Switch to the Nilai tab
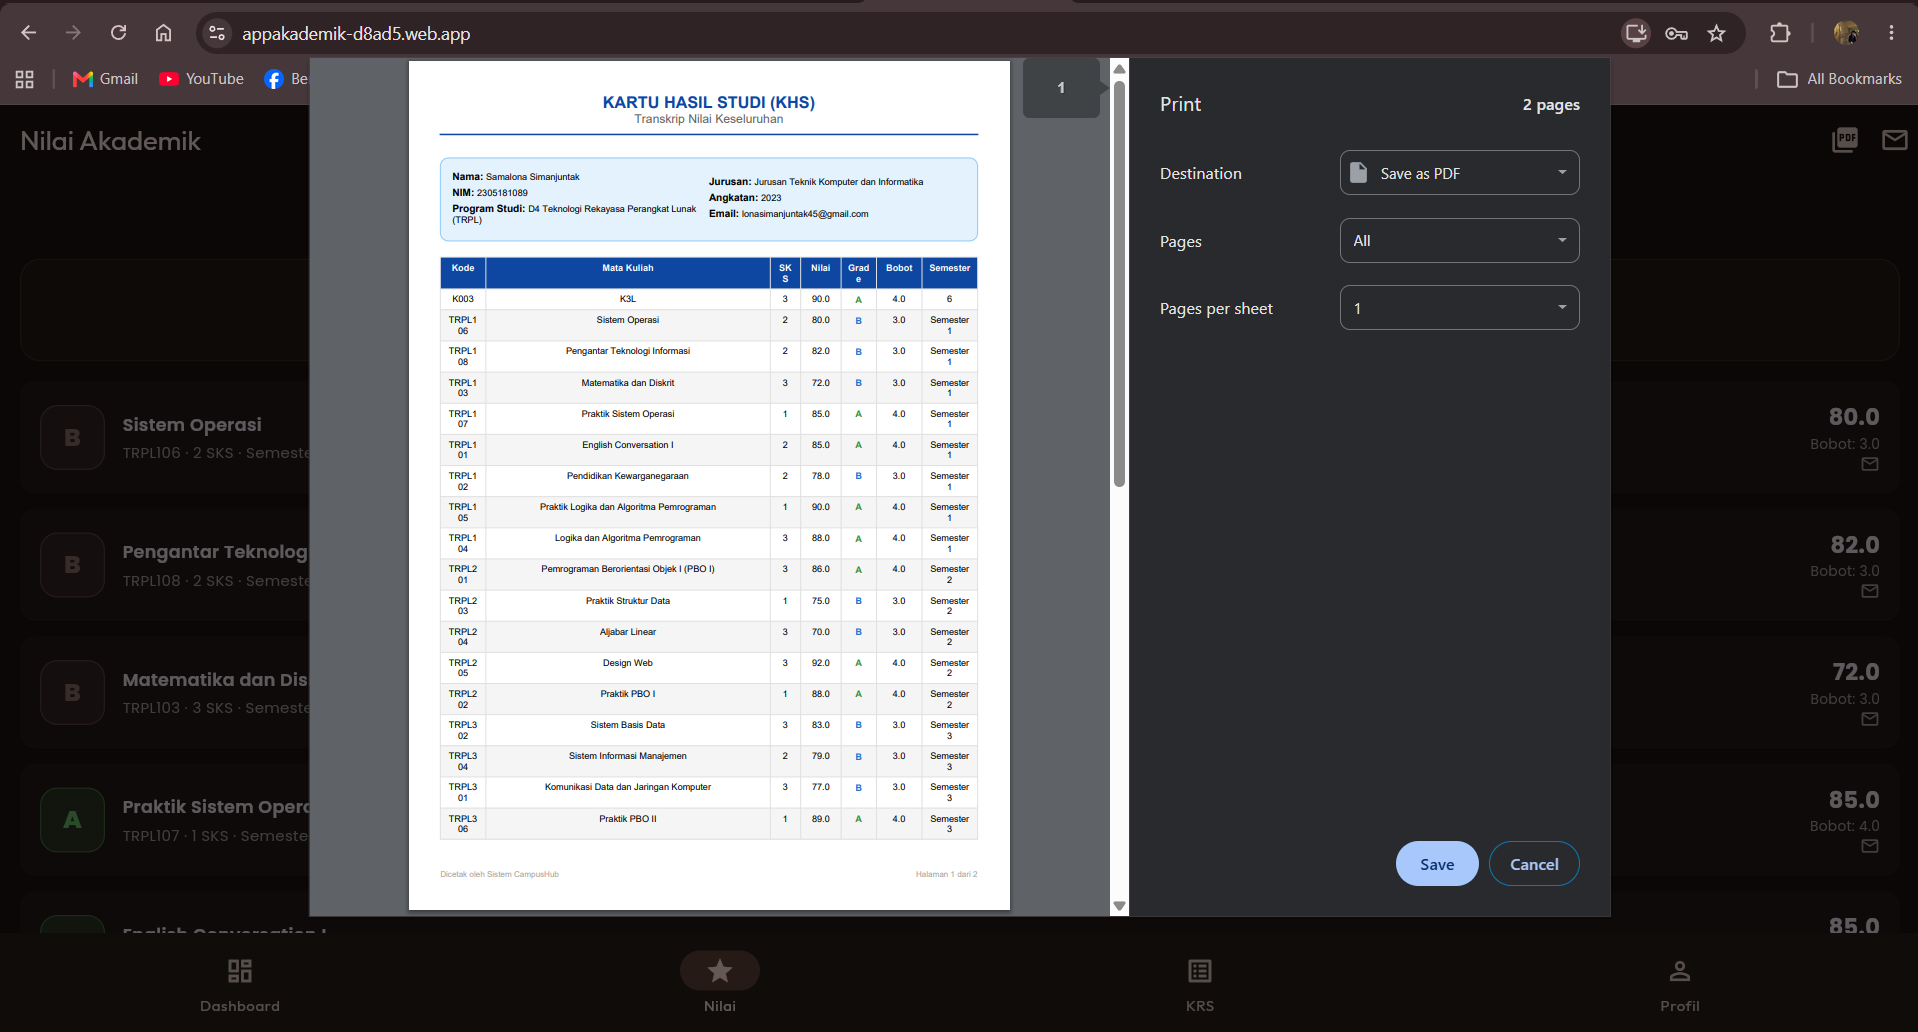The height and width of the screenshot is (1032, 1918). [720, 982]
